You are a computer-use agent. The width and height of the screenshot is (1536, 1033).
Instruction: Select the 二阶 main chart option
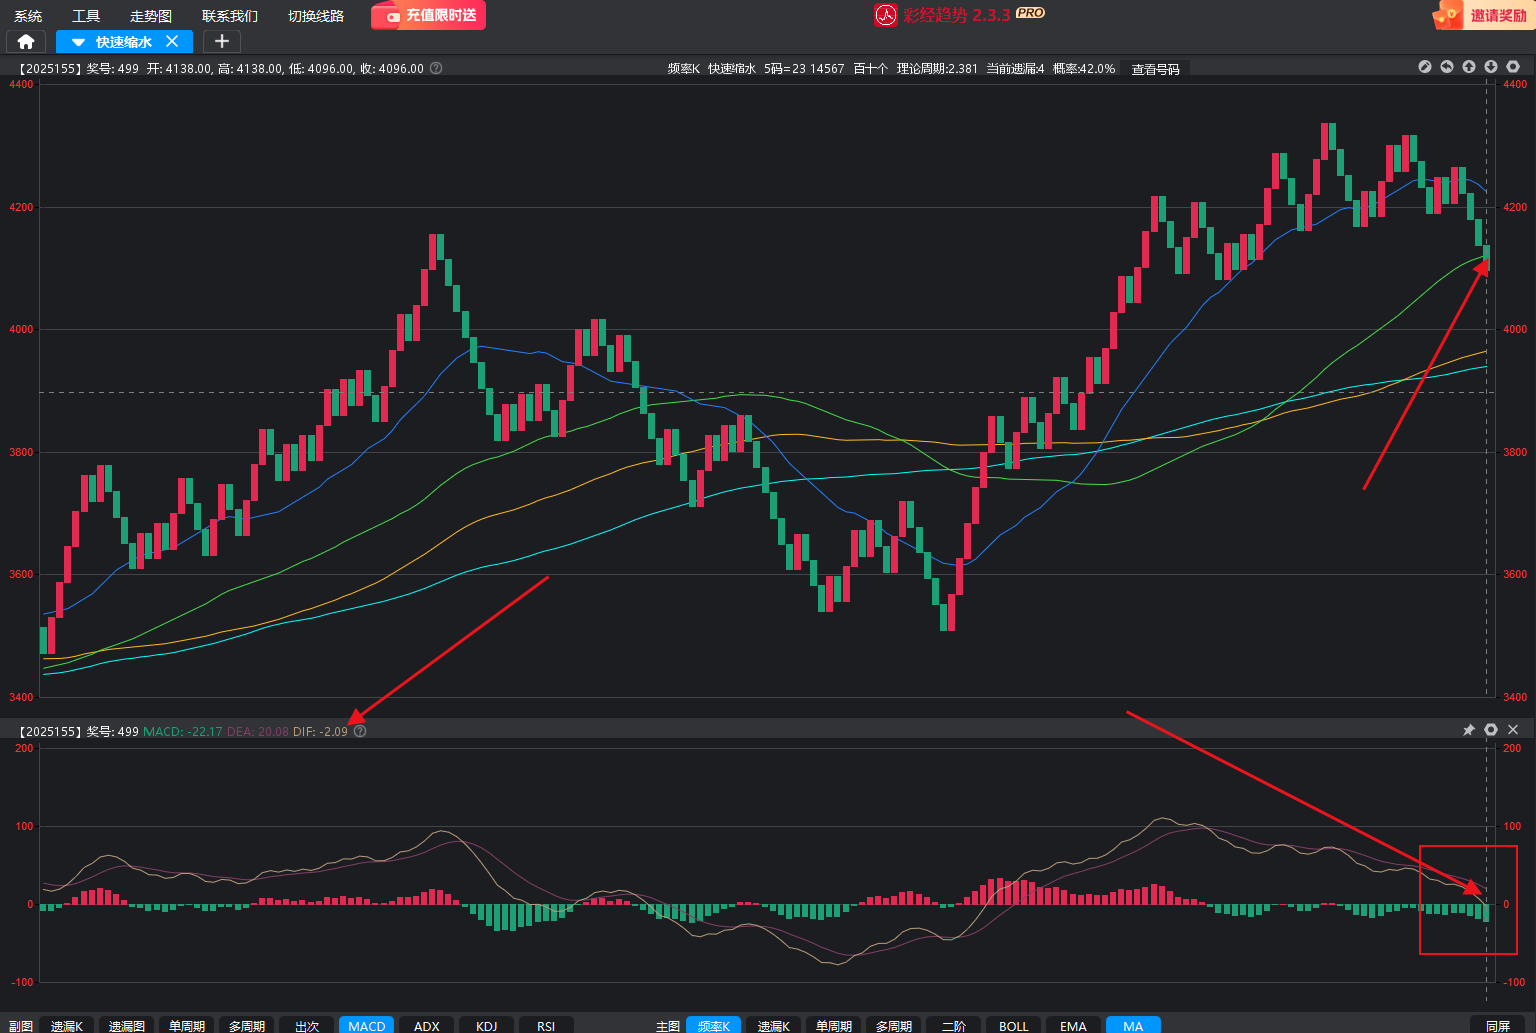tap(954, 1025)
